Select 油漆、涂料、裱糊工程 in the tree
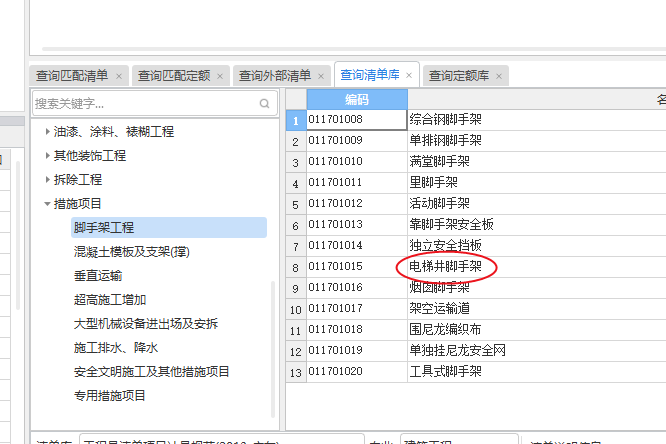The height and width of the screenshot is (444, 666). [x=114, y=132]
